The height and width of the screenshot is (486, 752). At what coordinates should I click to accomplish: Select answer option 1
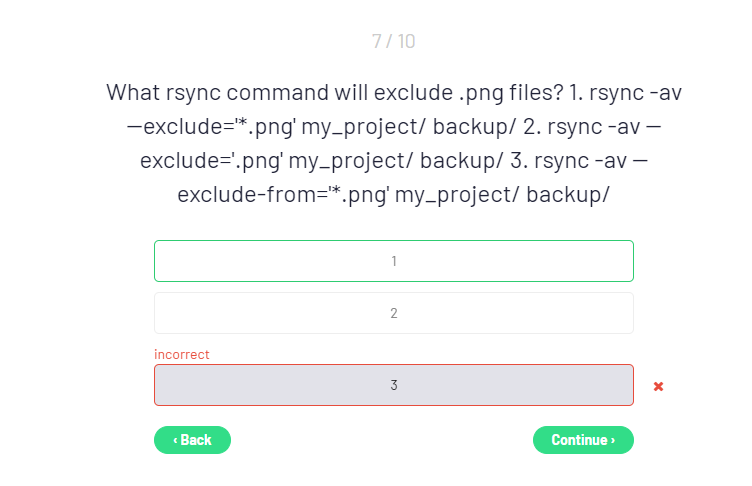click(x=393, y=261)
